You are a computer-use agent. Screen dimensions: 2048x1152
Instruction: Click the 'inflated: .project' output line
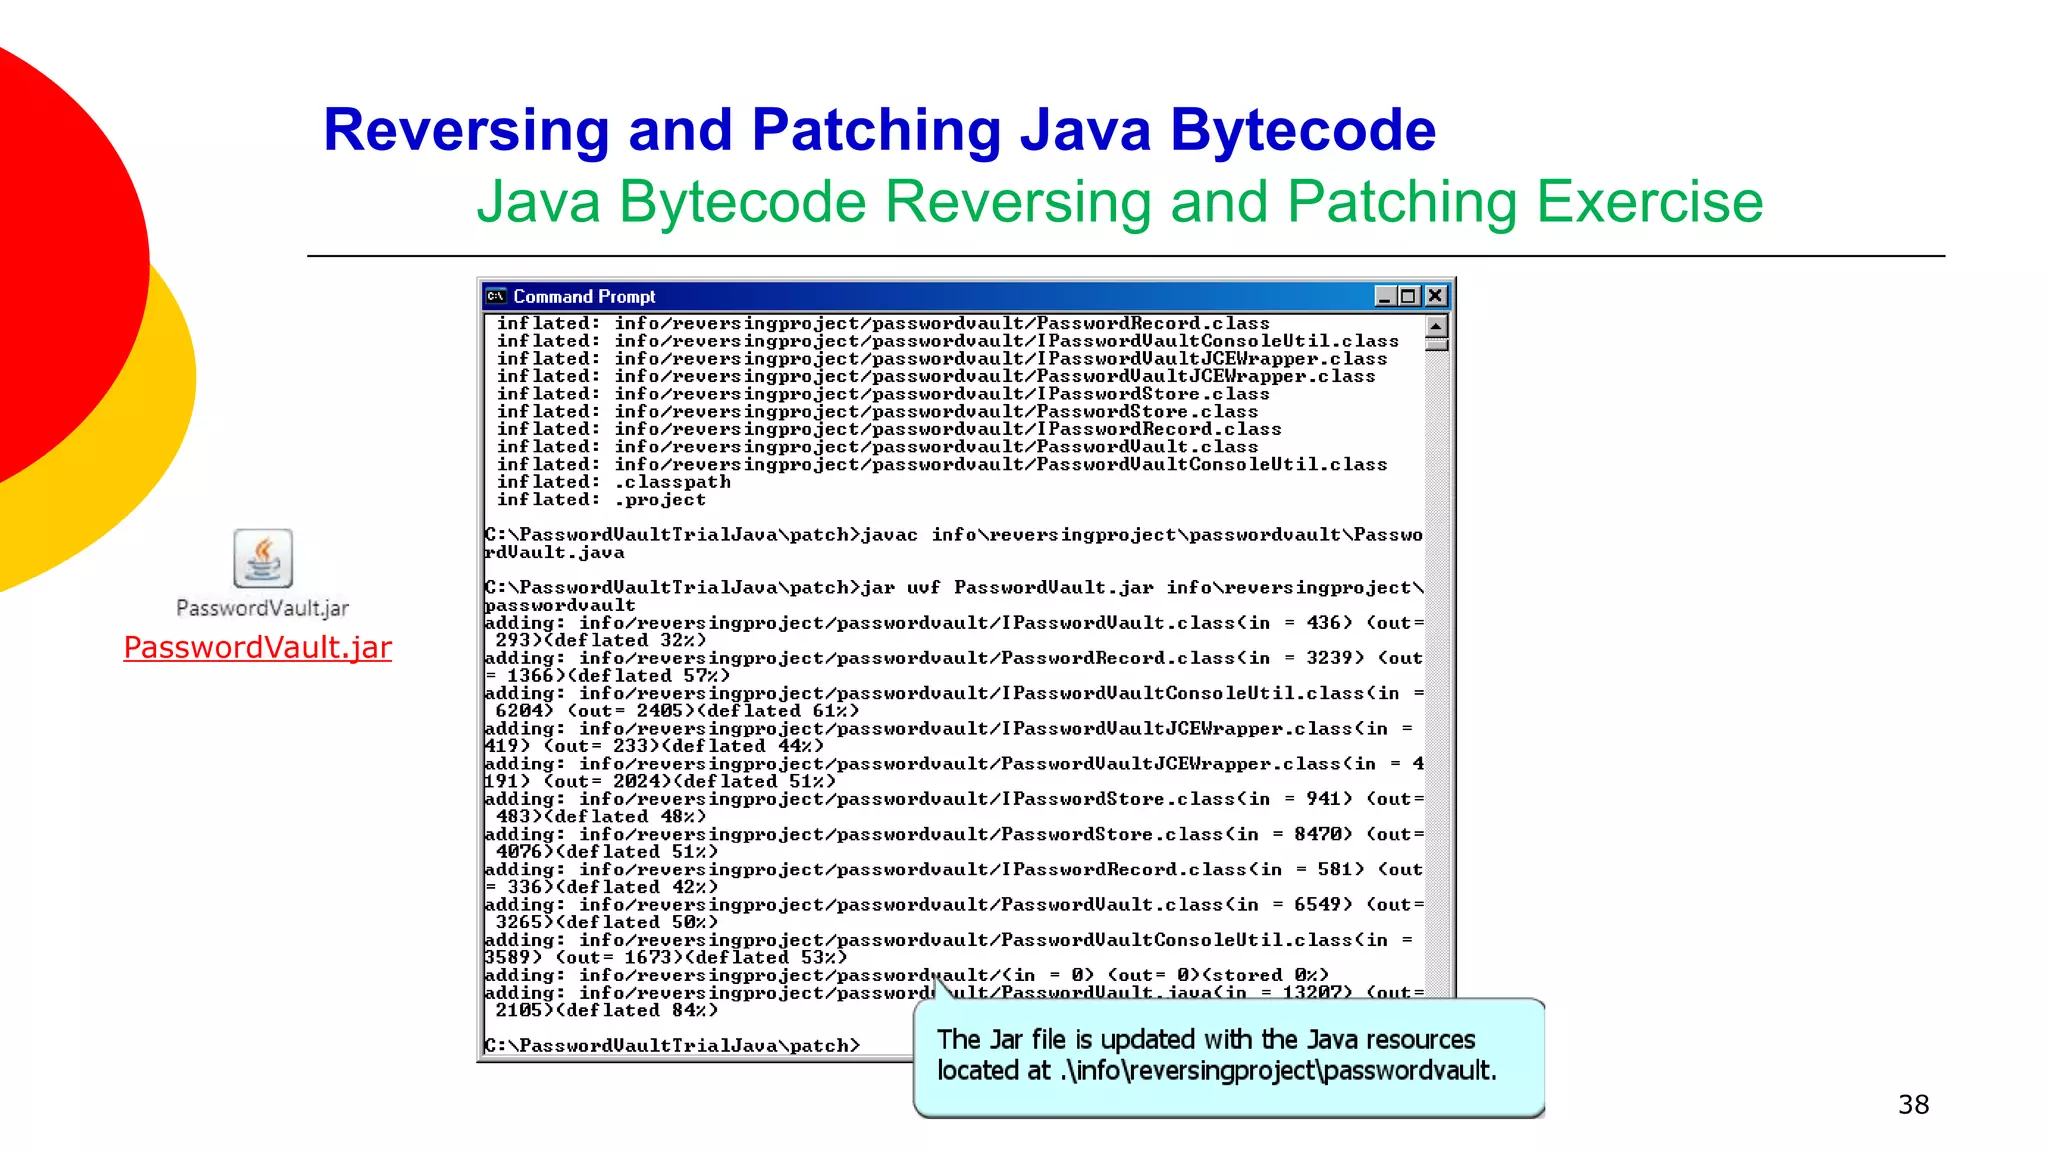601,500
